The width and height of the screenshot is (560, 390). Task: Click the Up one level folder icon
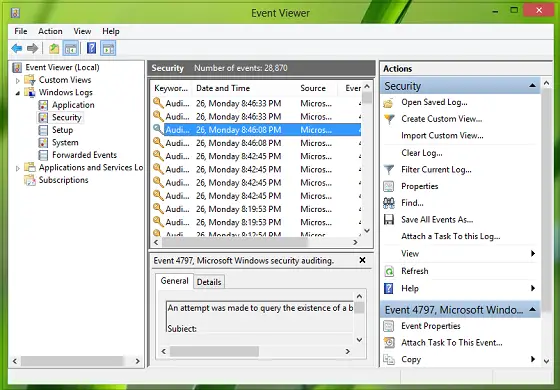point(54,48)
